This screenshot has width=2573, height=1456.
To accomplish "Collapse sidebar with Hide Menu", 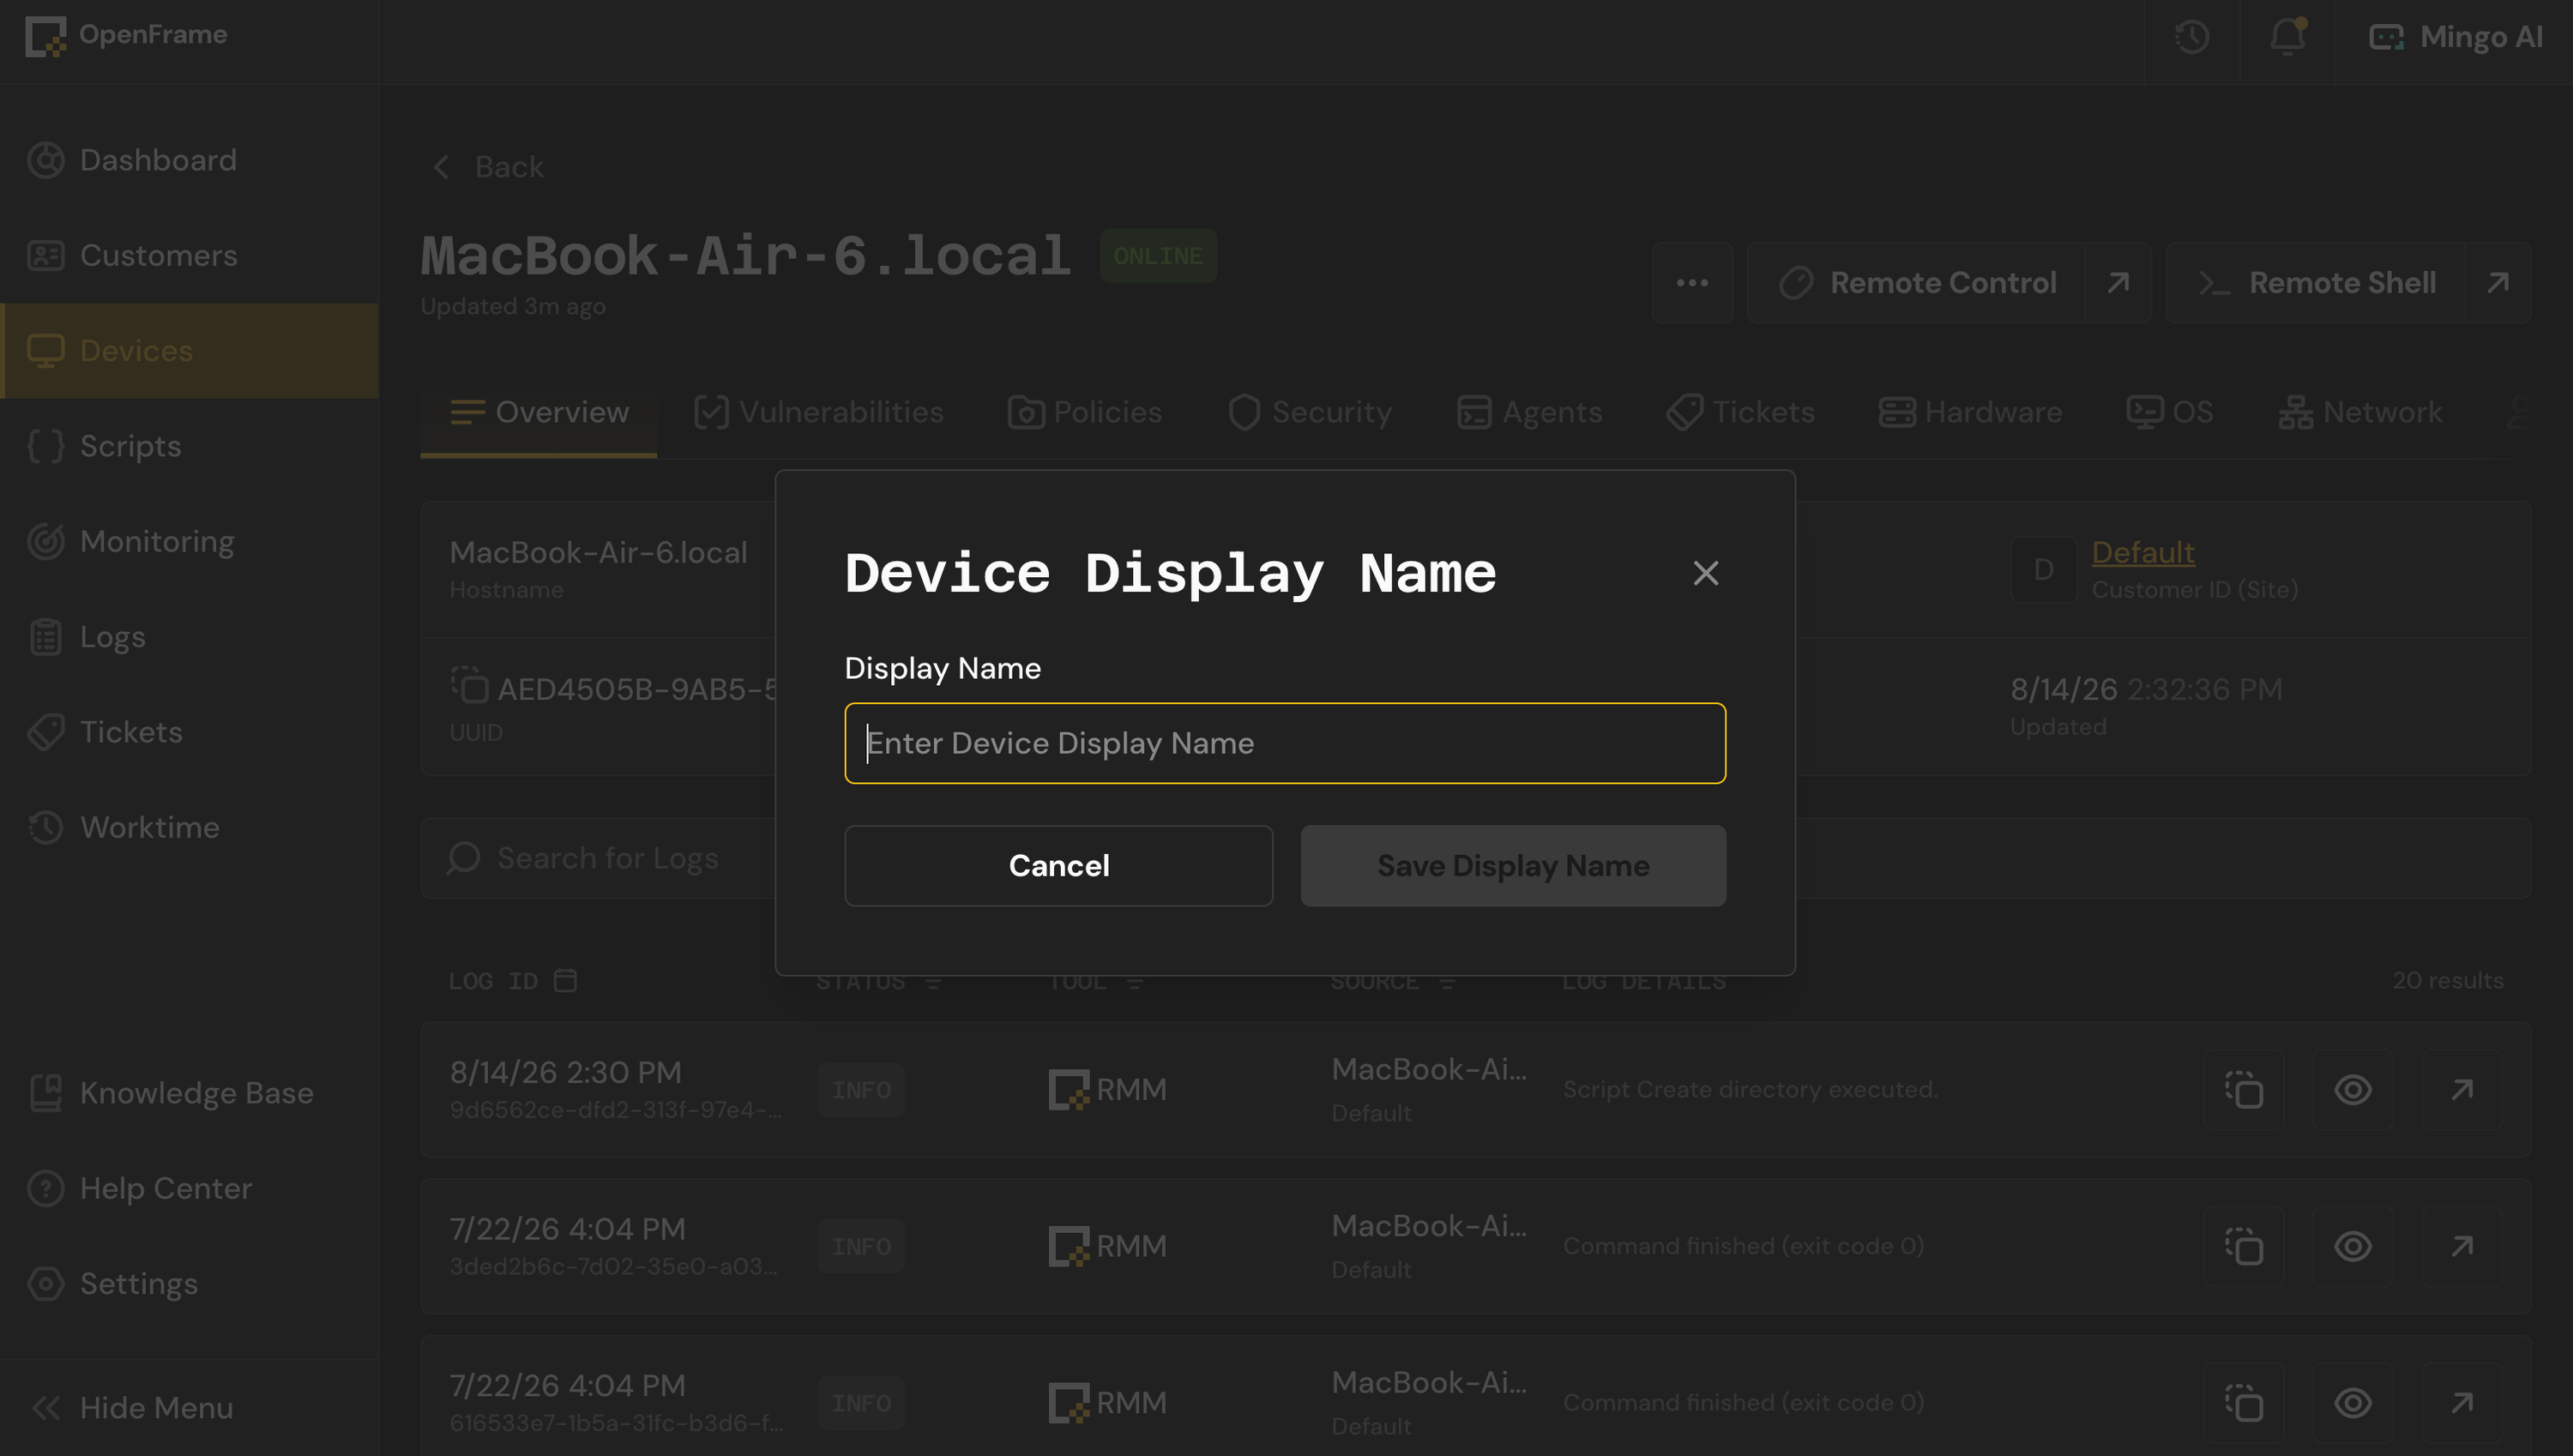I will tap(189, 1408).
